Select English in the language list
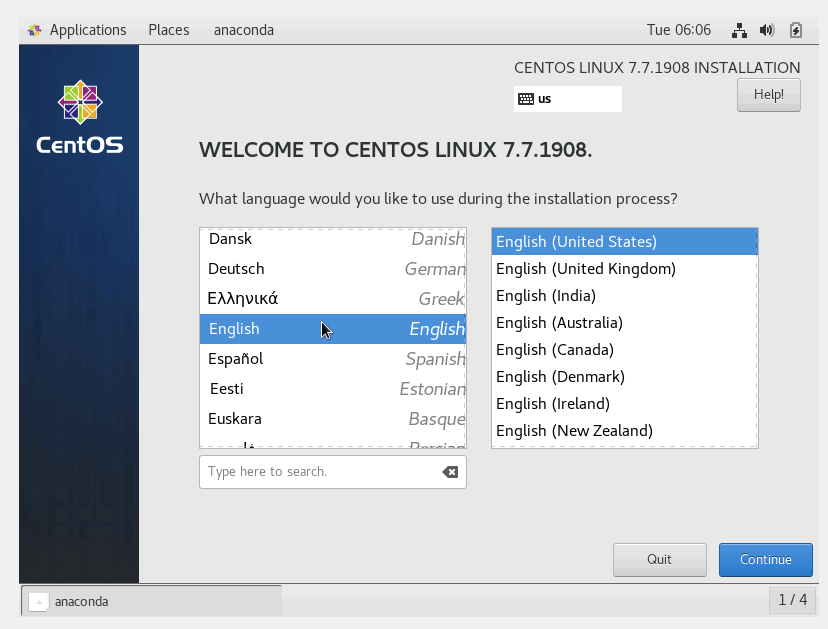The height and width of the screenshot is (629, 828). click(x=333, y=329)
